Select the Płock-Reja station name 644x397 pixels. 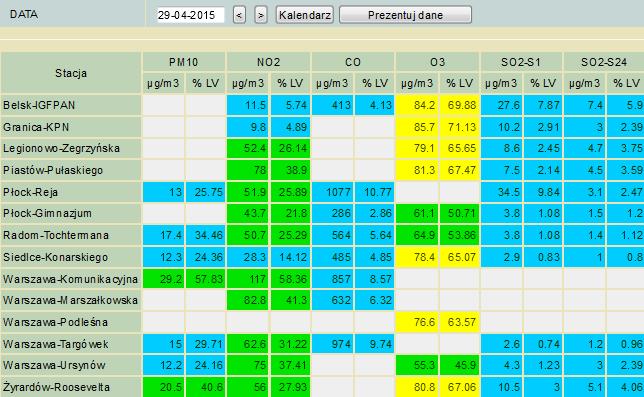[x=30, y=192]
